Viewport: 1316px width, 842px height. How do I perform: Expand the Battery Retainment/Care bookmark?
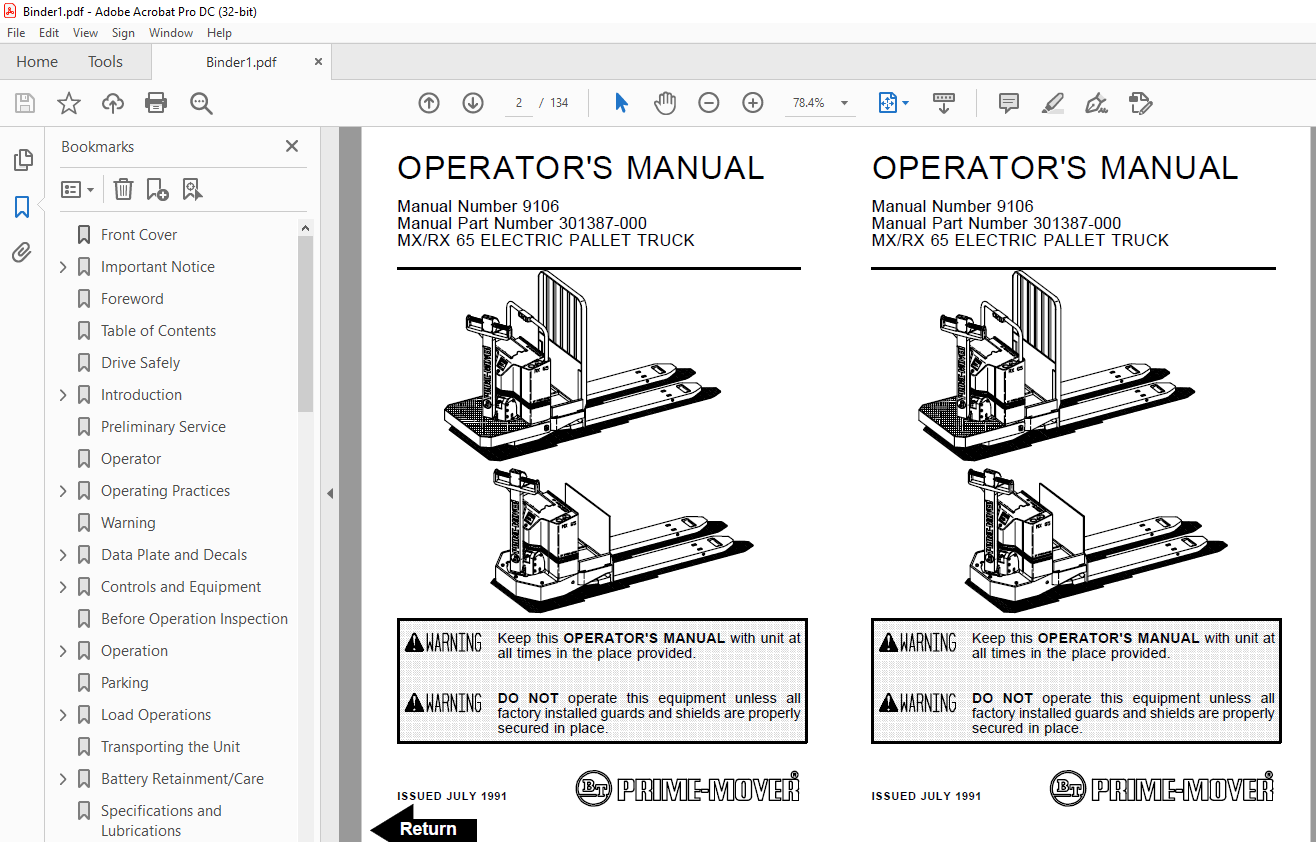(63, 779)
